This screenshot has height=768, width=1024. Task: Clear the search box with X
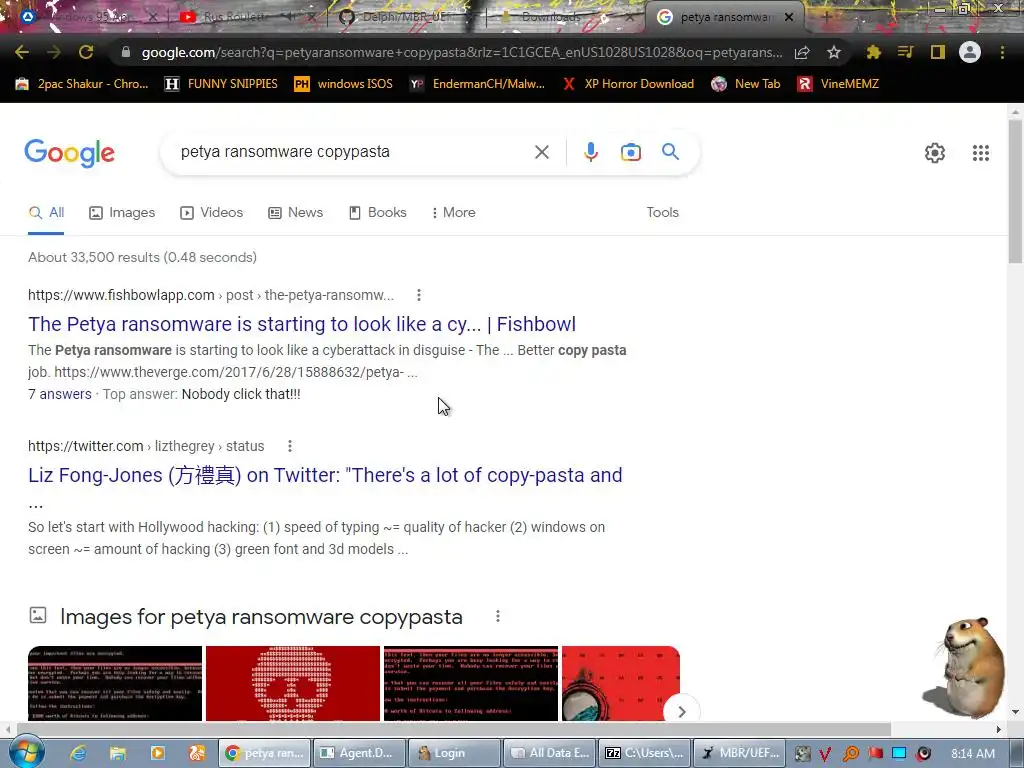coord(541,152)
